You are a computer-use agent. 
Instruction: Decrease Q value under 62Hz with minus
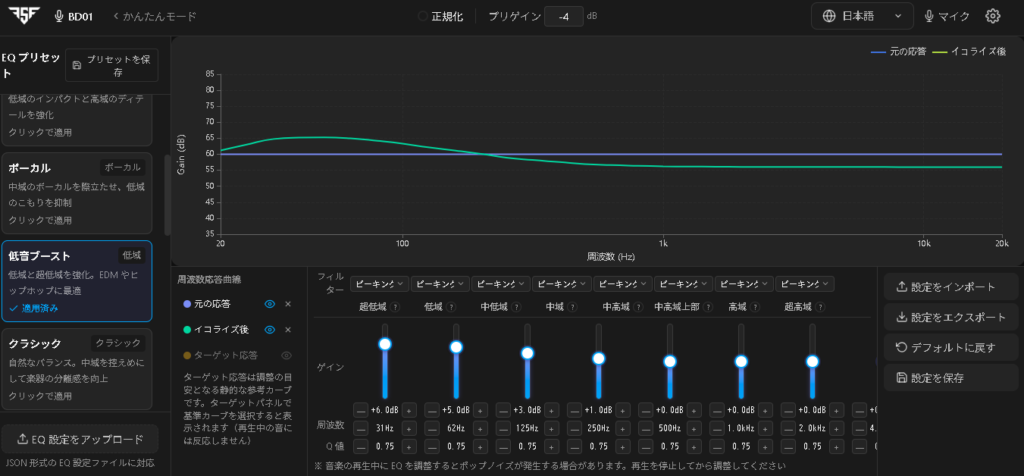click(x=432, y=447)
